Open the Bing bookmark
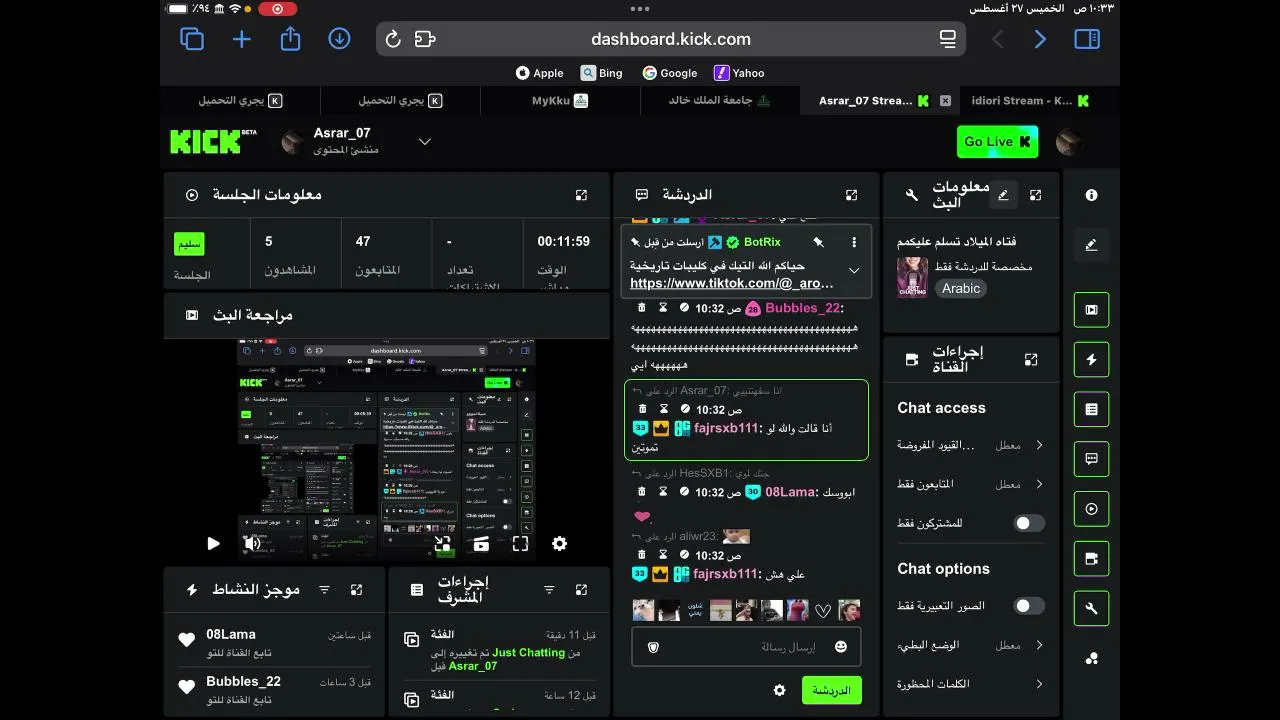 (602, 73)
